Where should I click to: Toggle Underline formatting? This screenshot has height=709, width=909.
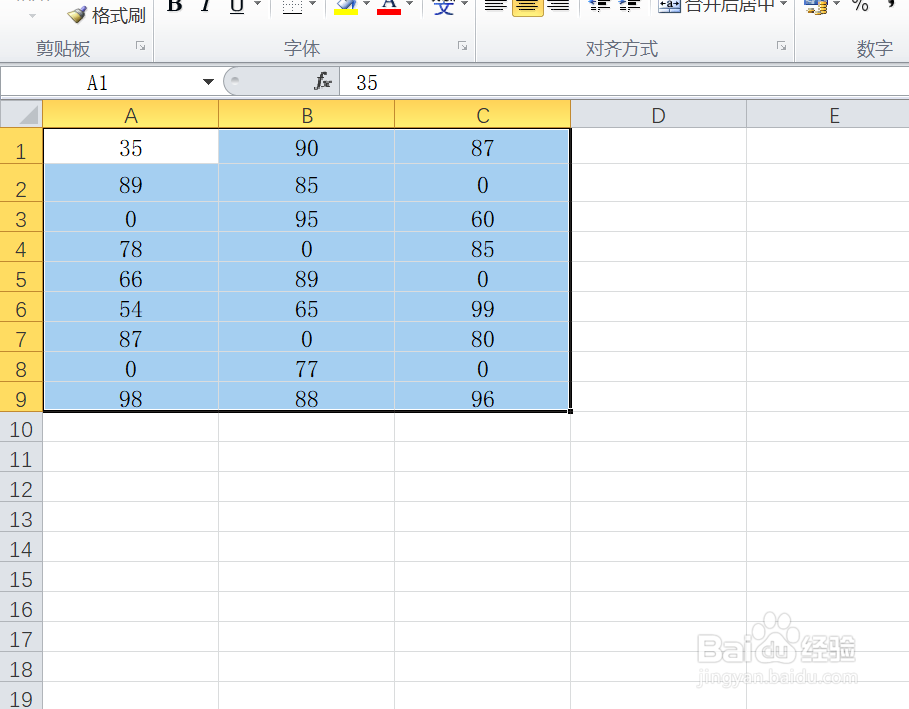pyautogui.click(x=237, y=6)
